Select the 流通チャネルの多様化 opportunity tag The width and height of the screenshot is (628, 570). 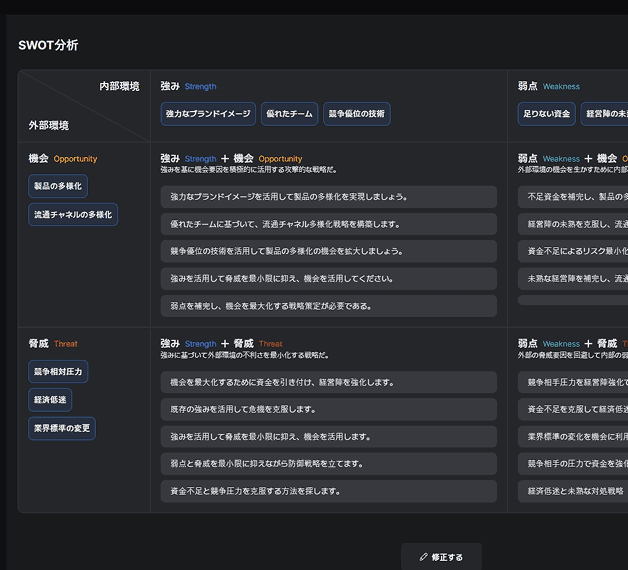(73, 215)
